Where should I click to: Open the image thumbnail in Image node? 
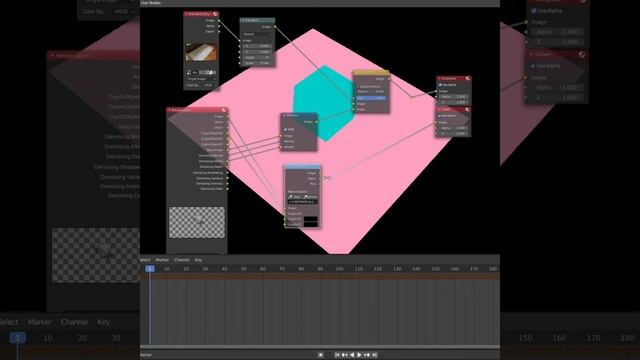click(202, 52)
